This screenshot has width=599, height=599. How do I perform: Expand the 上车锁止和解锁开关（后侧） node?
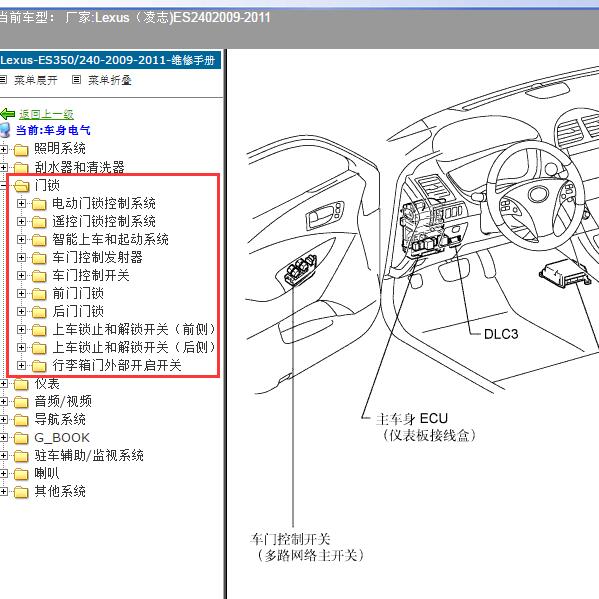(x=21, y=348)
